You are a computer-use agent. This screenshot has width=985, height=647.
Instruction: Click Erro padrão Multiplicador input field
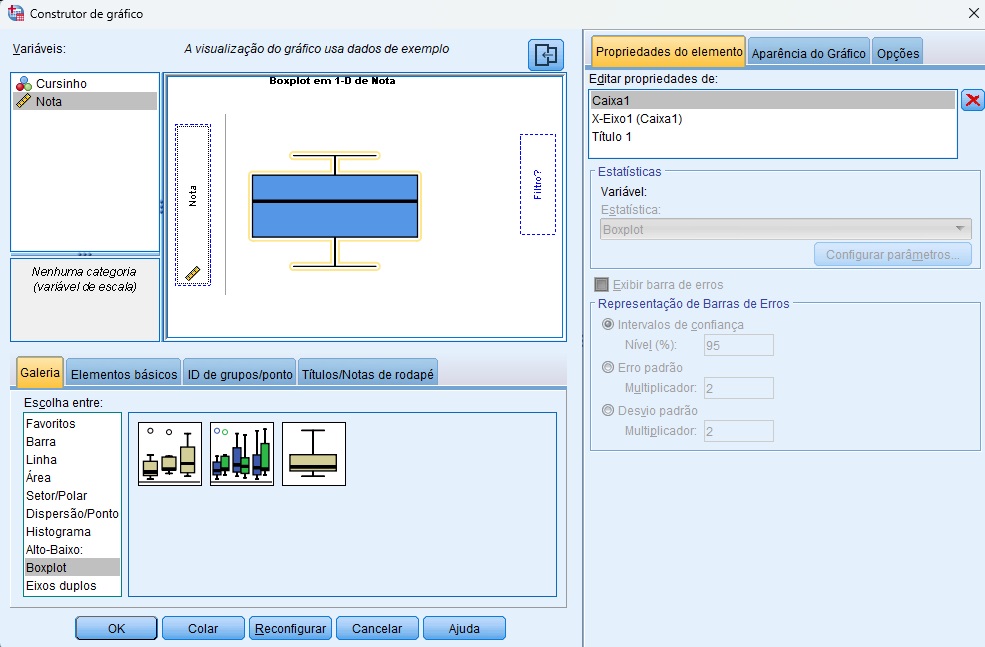739,388
